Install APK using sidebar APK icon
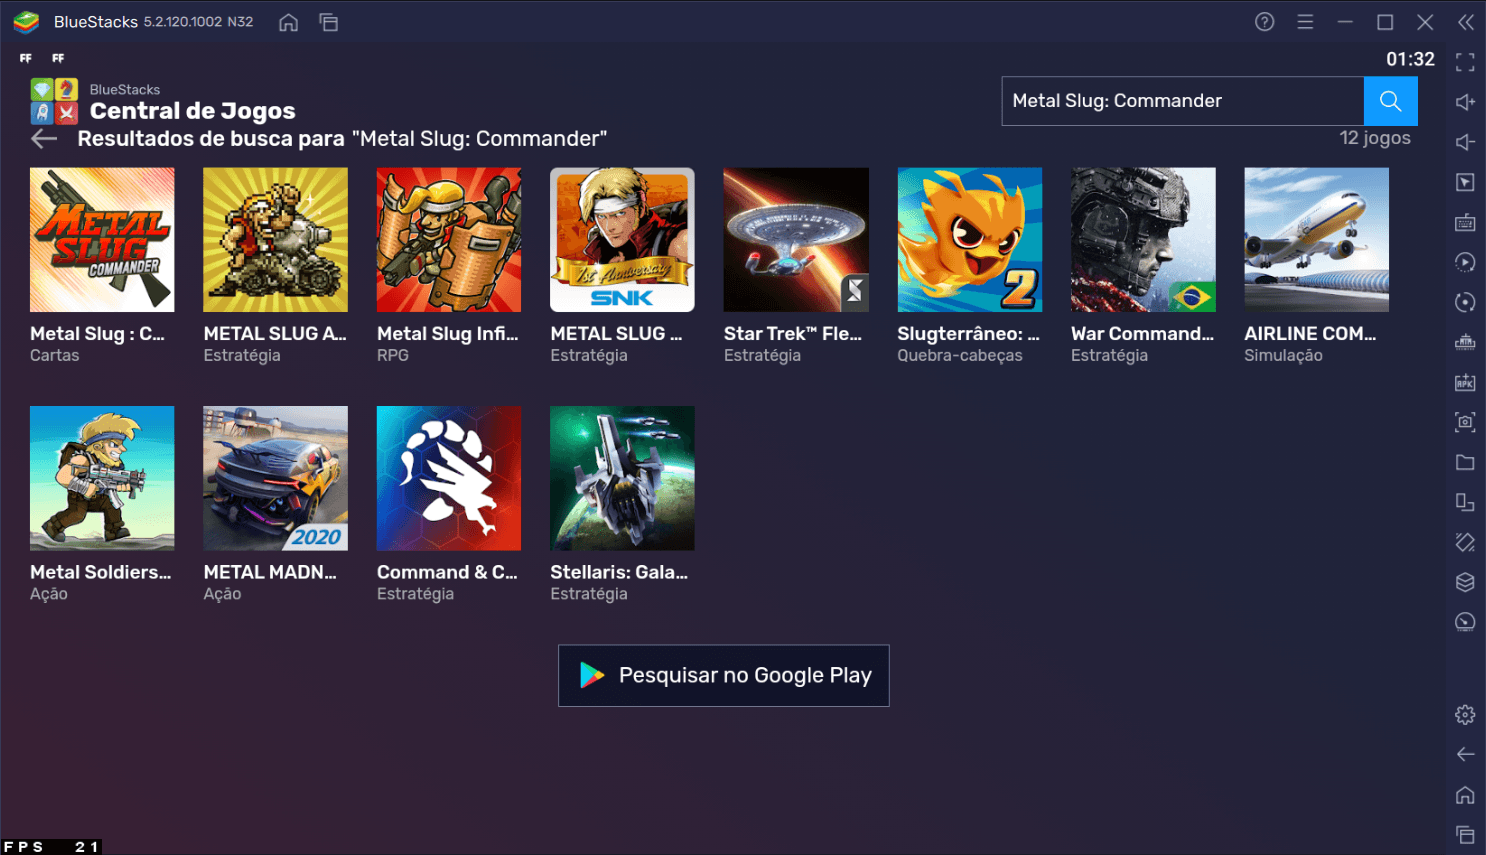 (1465, 382)
